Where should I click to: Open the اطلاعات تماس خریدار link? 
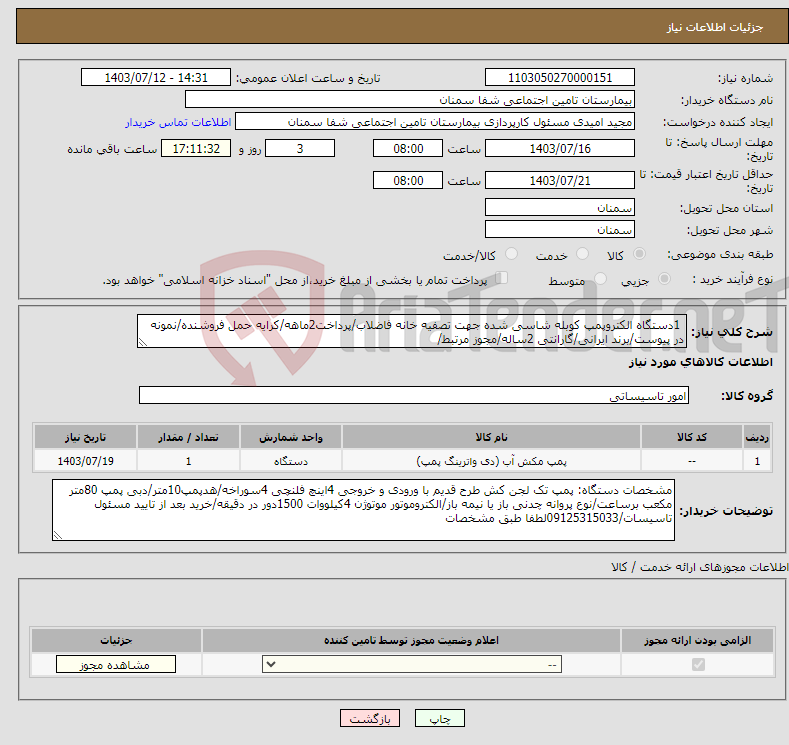point(178,122)
